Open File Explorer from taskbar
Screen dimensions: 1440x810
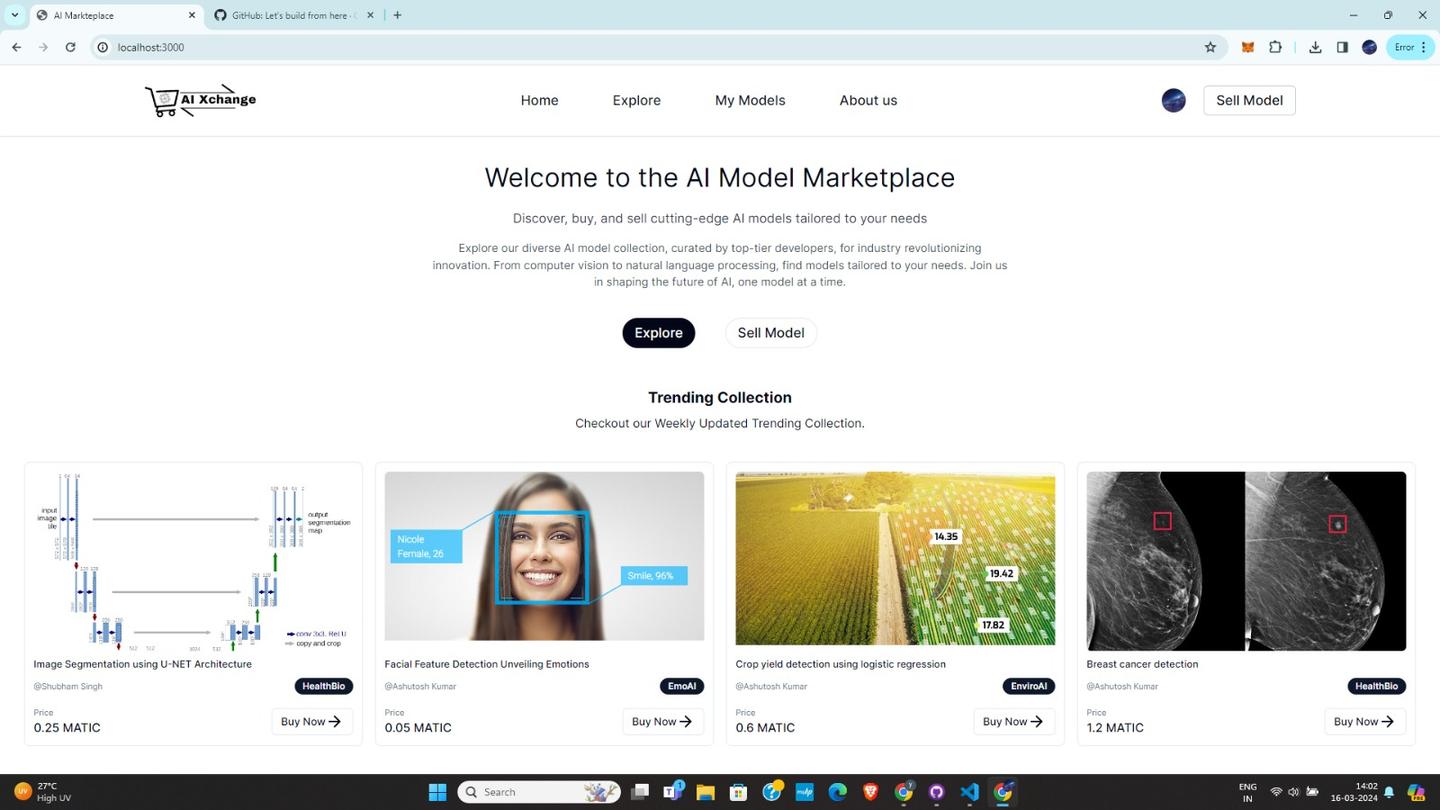705,792
